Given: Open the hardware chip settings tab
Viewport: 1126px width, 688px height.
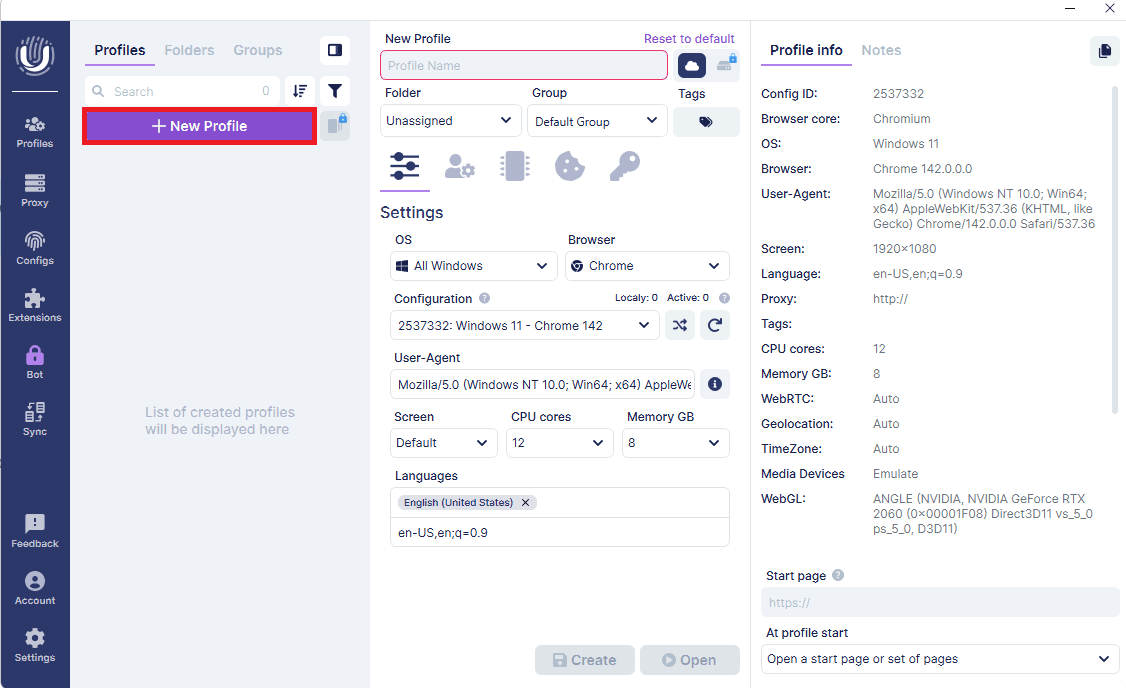Looking at the screenshot, I should [x=514, y=166].
